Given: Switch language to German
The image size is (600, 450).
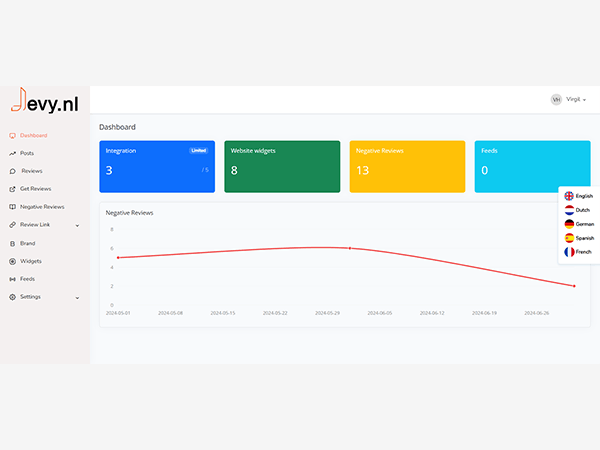Looking at the screenshot, I should click(x=585, y=224).
